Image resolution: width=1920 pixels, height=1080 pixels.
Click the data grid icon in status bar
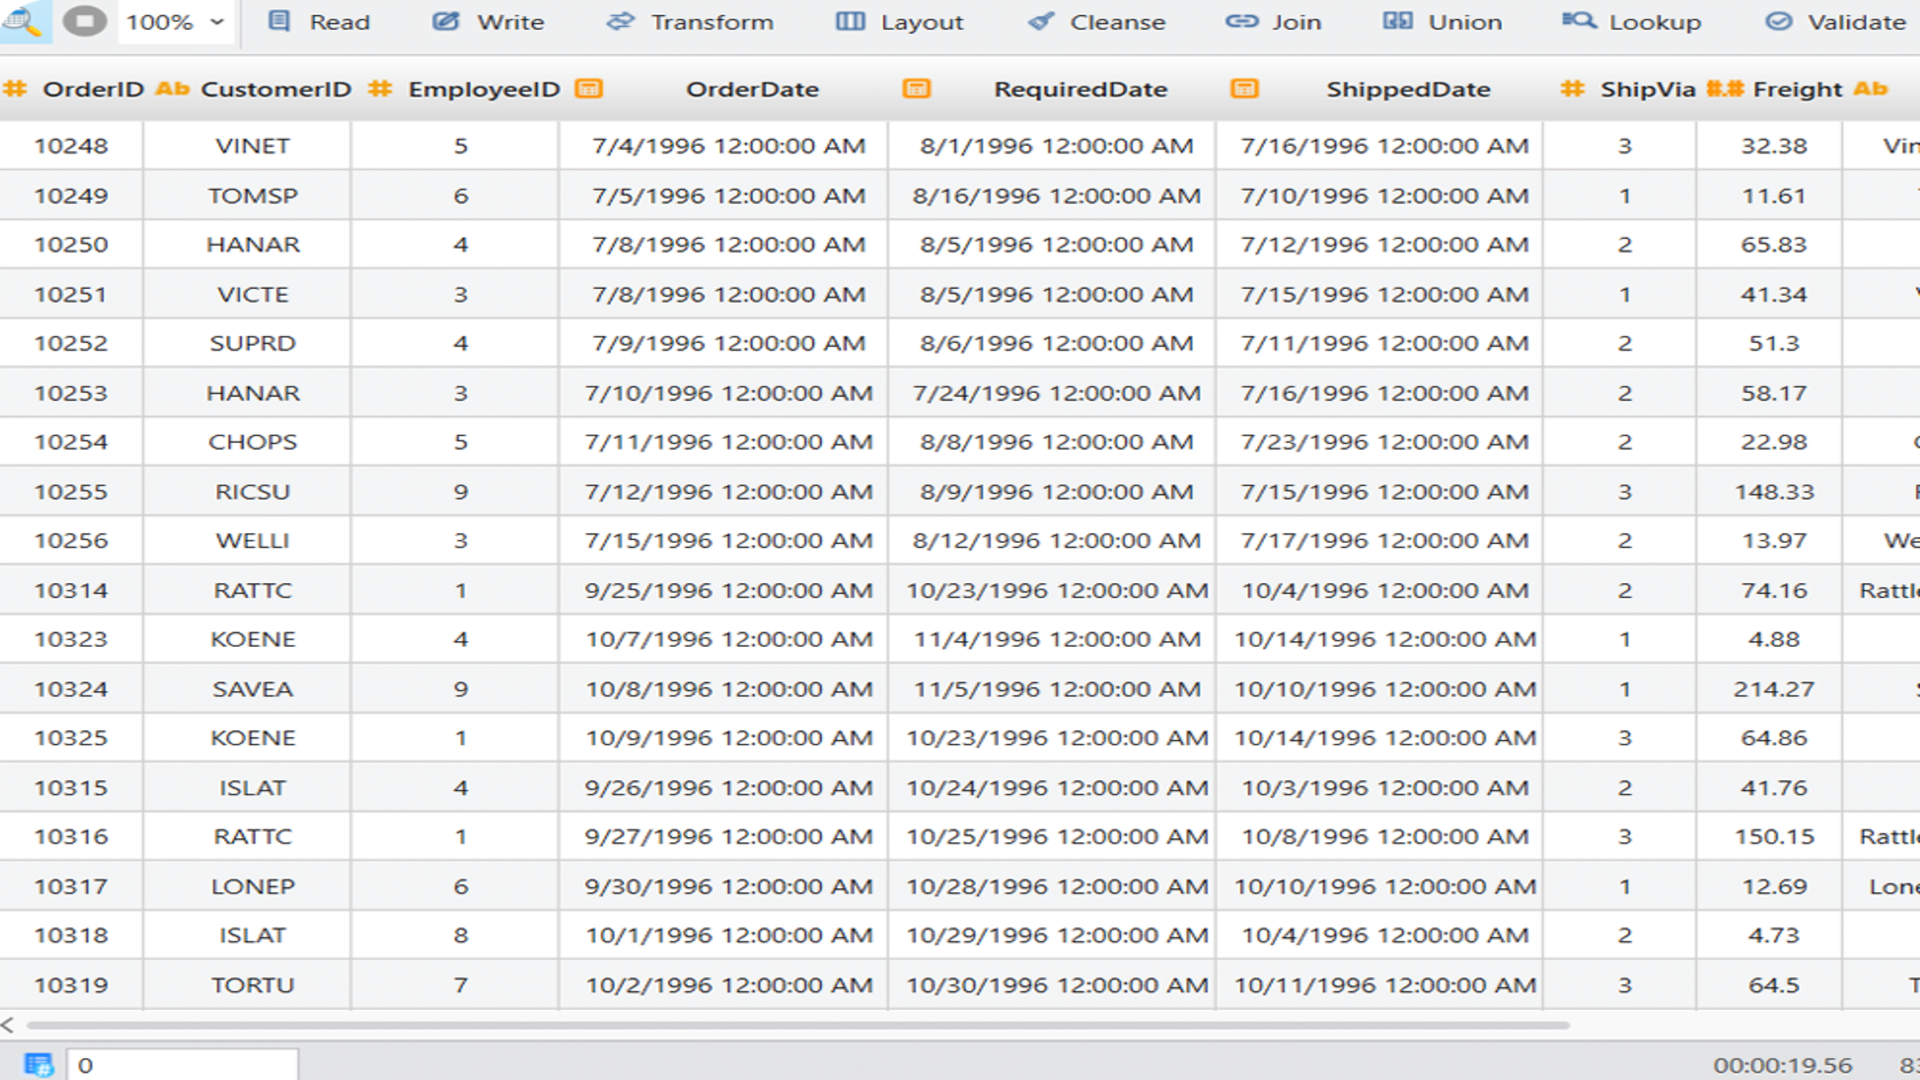(x=38, y=1065)
